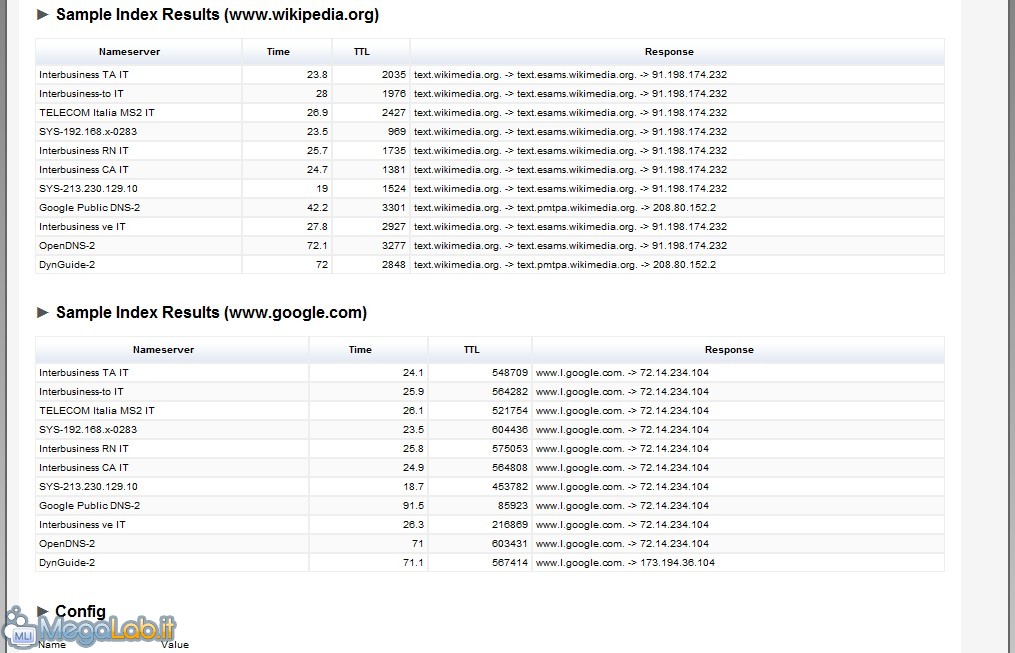Image resolution: width=1015 pixels, height=653 pixels.
Task: Select 'Interbusiness CA IT' in the wikipedia table
Action: pos(84,170)
